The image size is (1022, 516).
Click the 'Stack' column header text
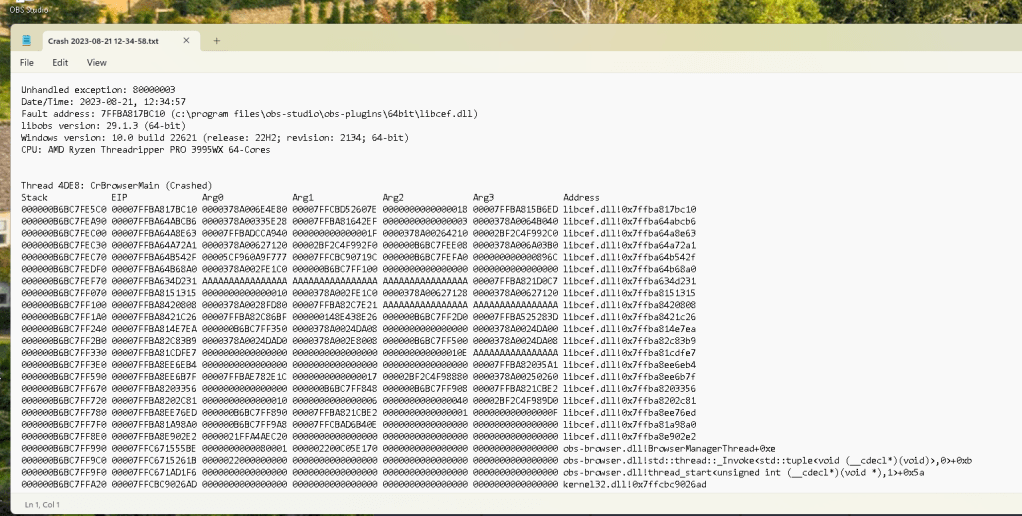coord(35,197)
